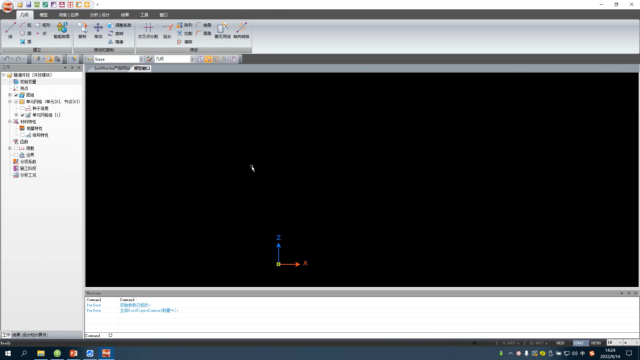640x360 pixels.
Task: Click the Direction convert tool at ribbon end
Action: [x=241, y=30]
